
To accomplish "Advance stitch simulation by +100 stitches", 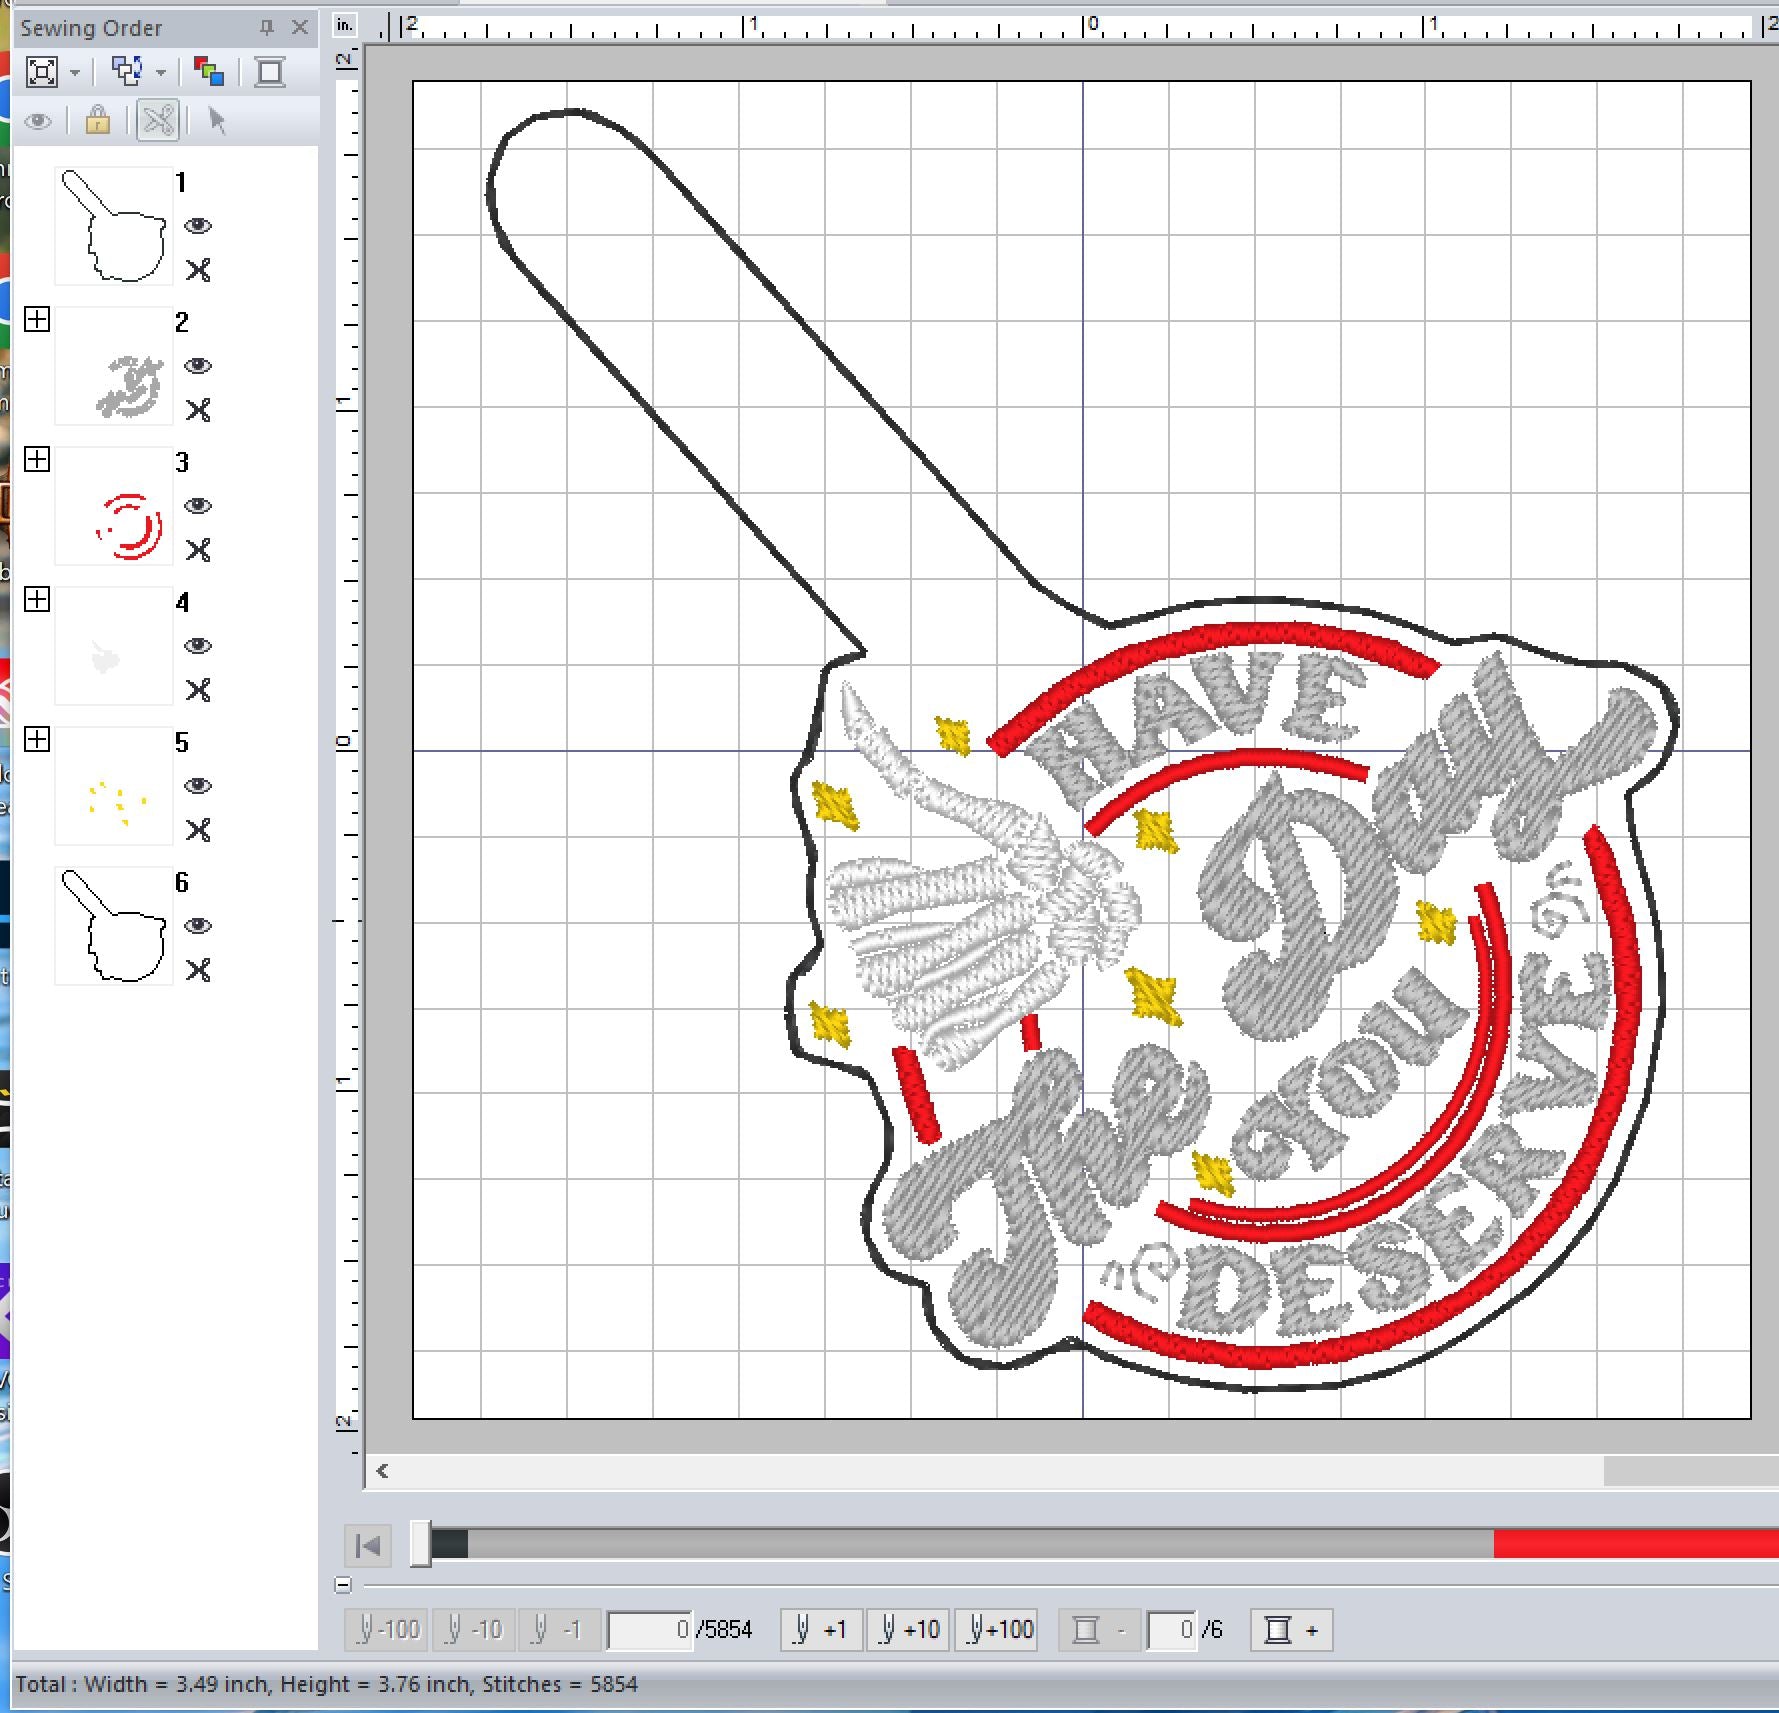I will pos(997,1631).
